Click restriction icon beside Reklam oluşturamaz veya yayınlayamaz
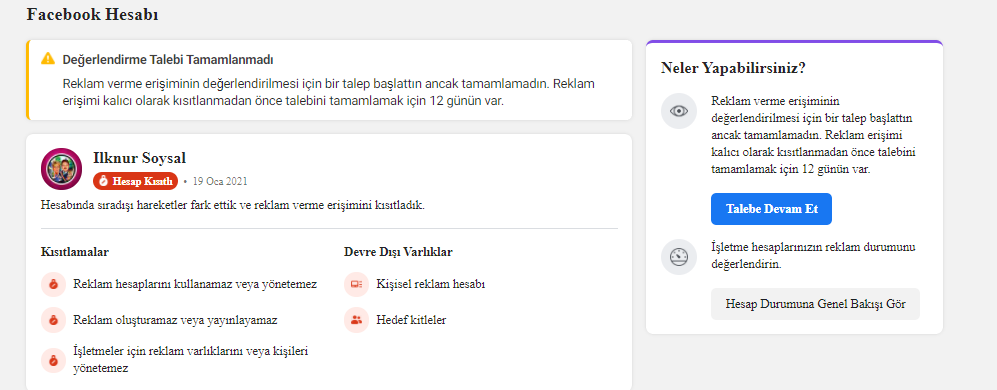 coord(53,320)
